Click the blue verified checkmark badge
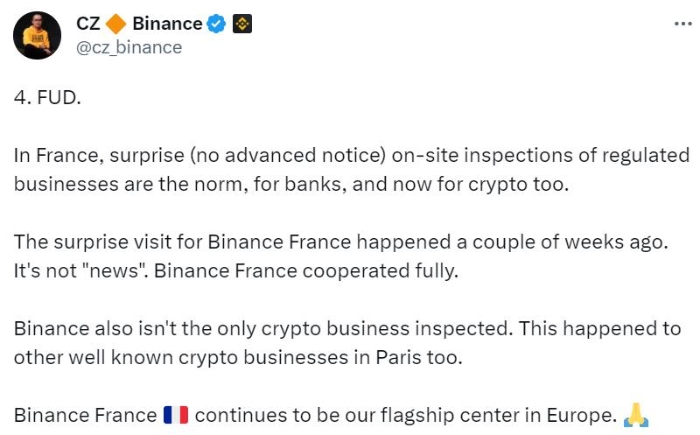The width and height of the screenshot is (700, 435). pos(217,24)
